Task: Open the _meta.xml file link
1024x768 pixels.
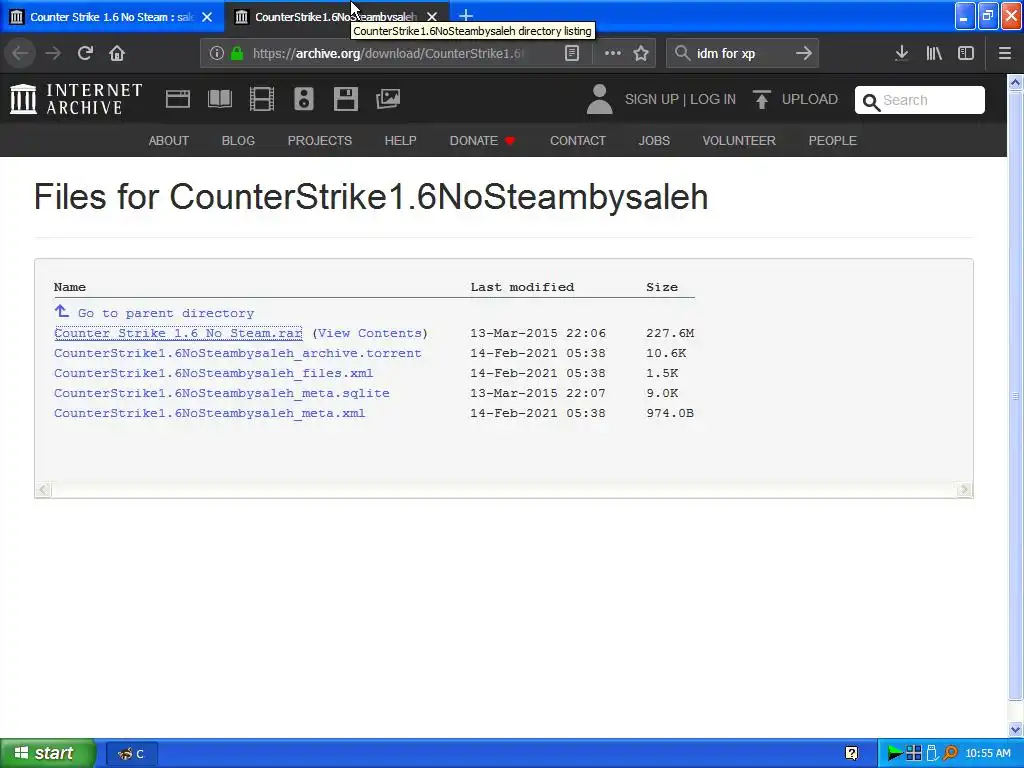Action: 210,413
